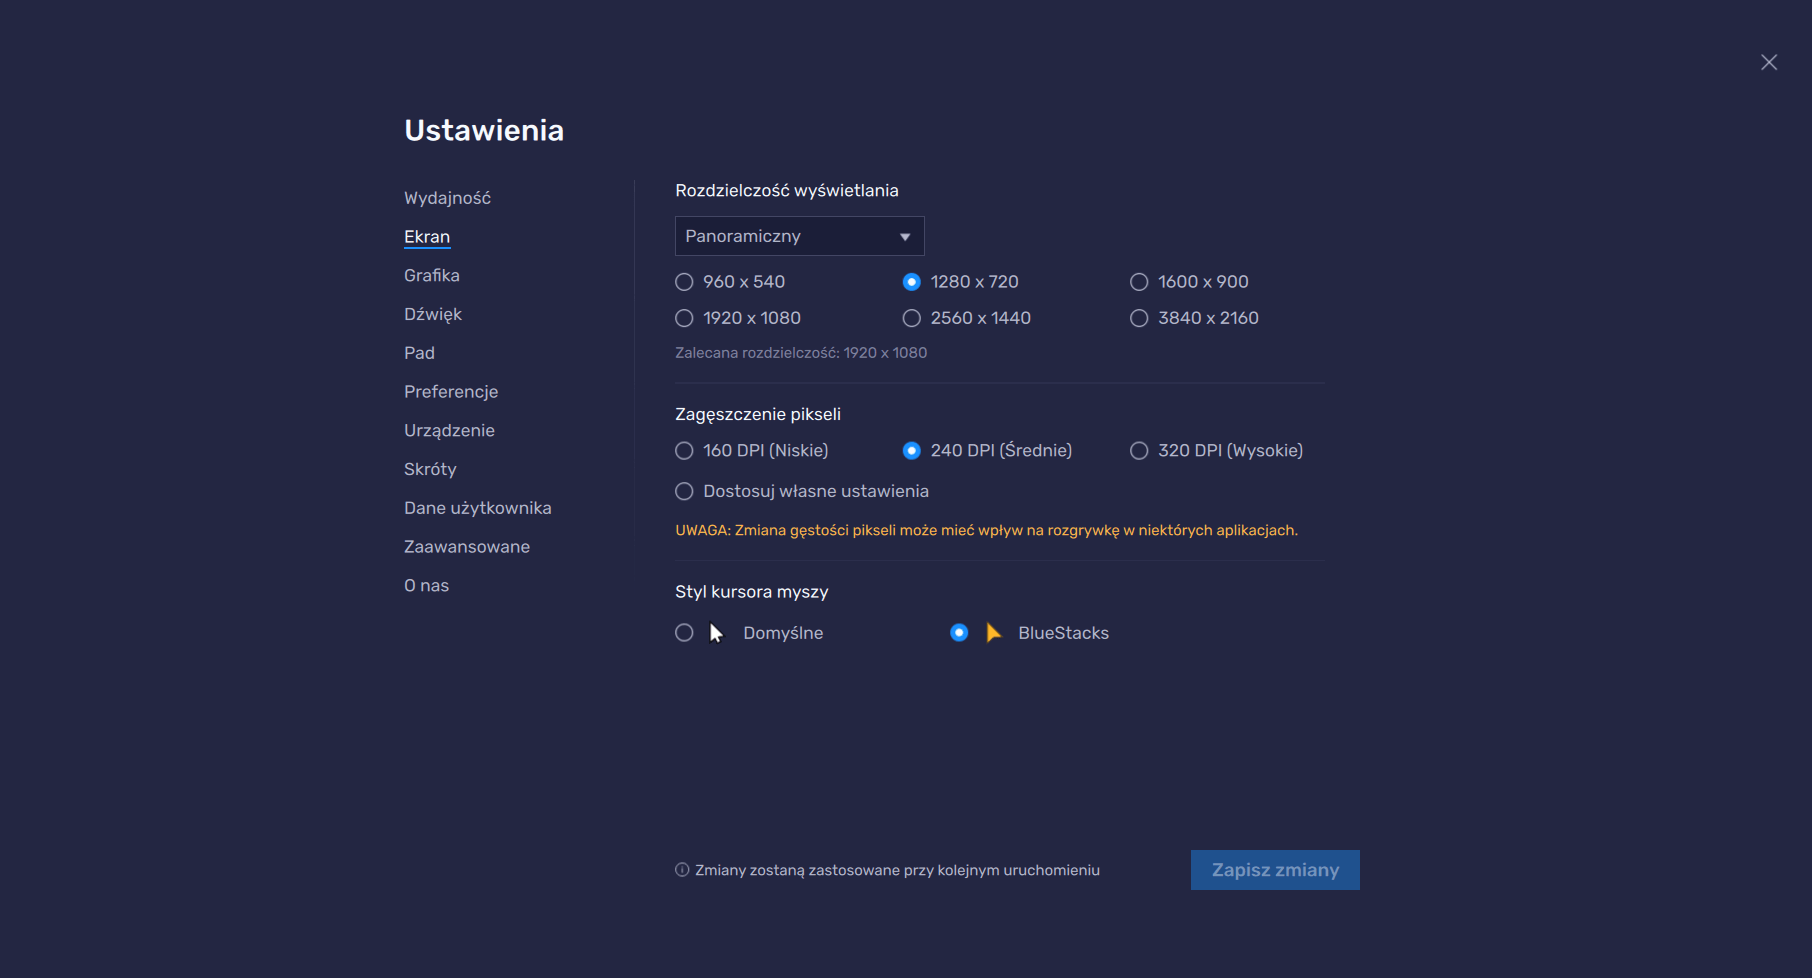Switch to Pad settings

point(419,353)
